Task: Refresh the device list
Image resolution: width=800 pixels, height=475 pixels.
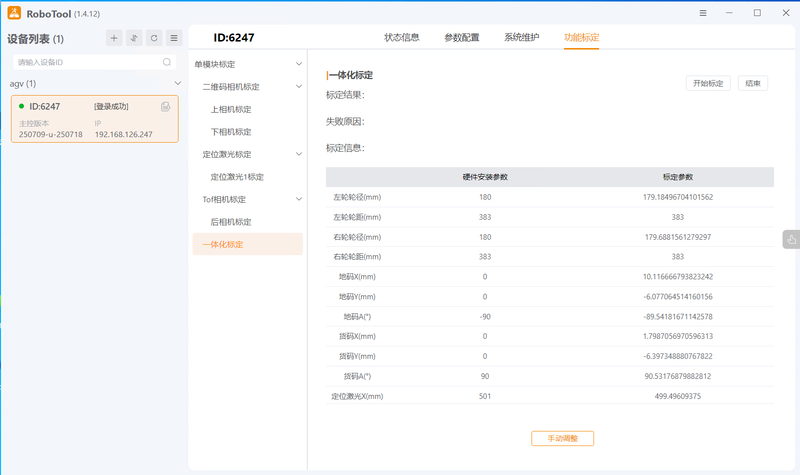Action: pos(154,38)
